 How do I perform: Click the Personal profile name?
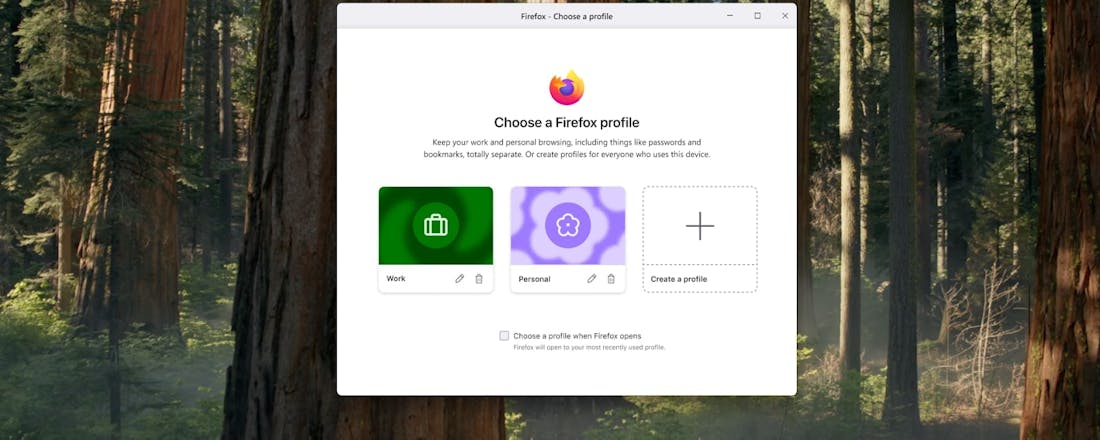point(534,279)
